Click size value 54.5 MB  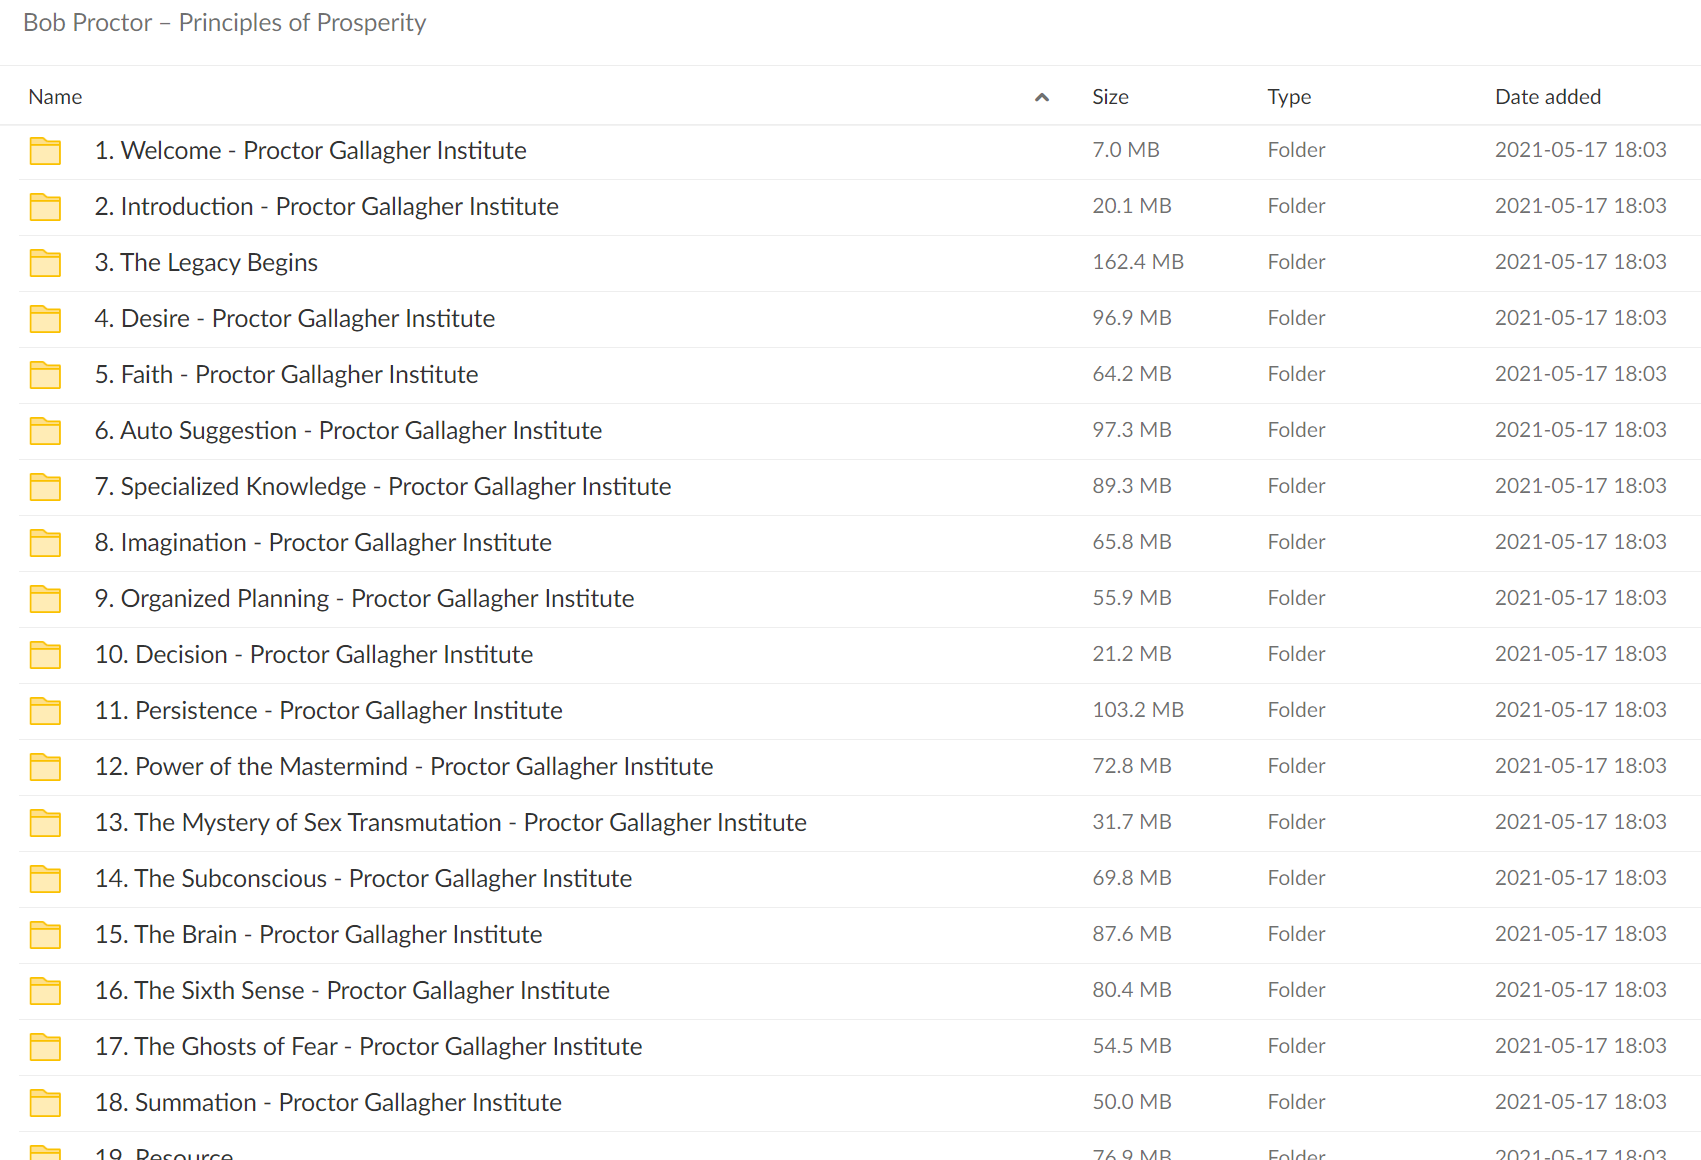tap(1132, 1046)
